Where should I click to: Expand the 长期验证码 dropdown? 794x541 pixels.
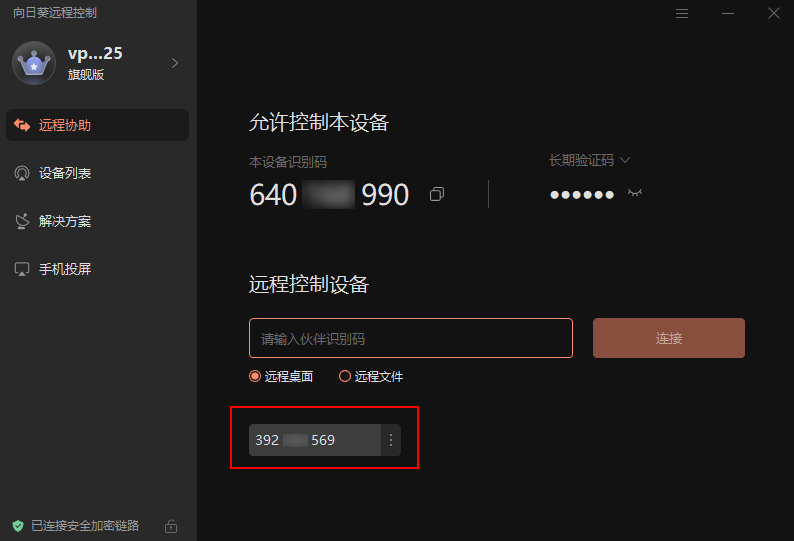tap(589, 161)
